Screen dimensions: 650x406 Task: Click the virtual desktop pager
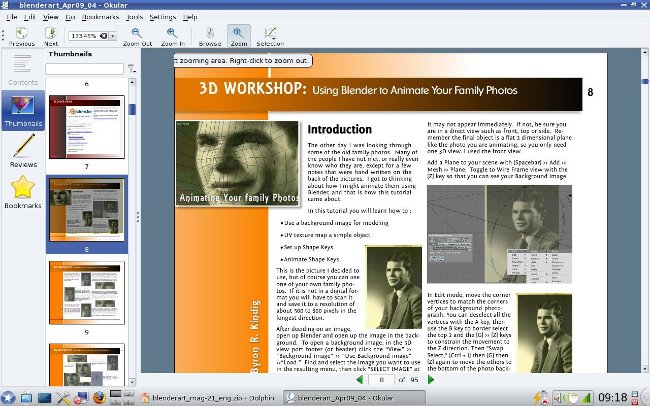coord(122,398)
